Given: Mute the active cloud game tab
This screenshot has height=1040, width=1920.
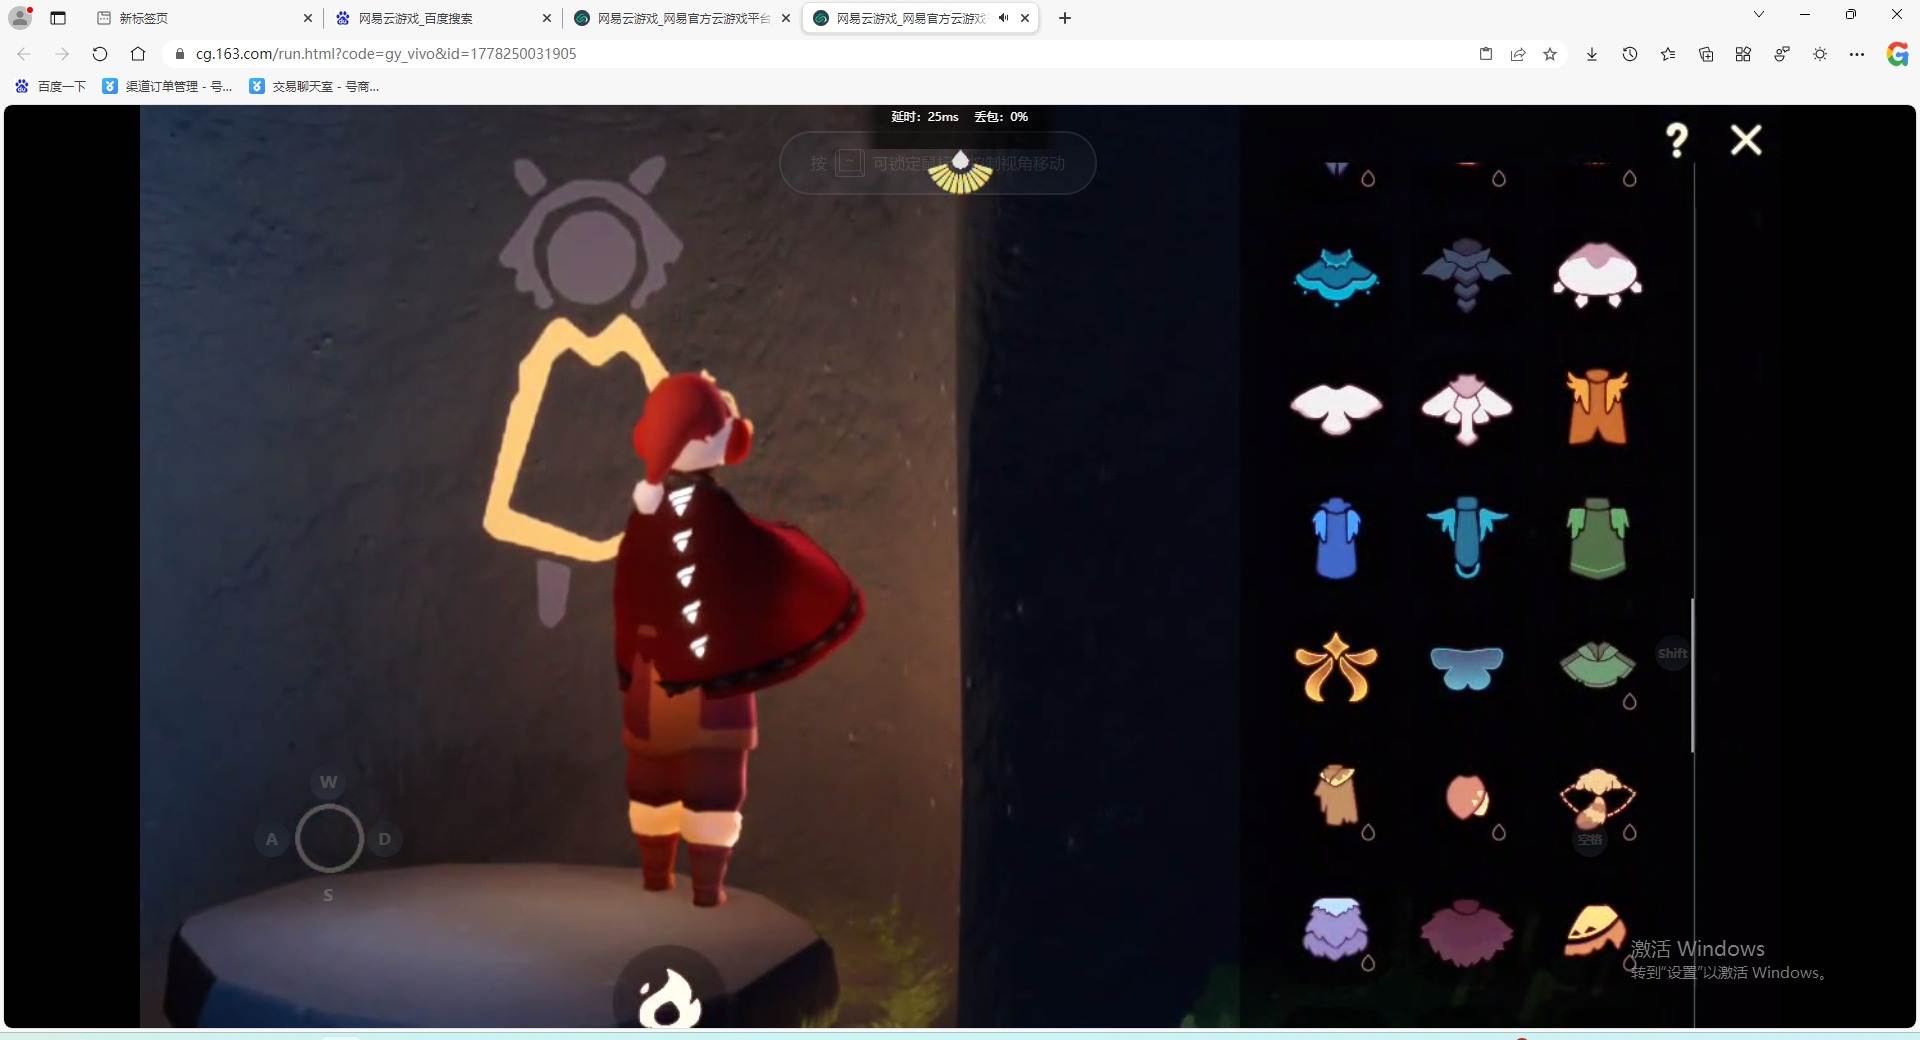Looking at the screenshot, I should click(1003, 18).
